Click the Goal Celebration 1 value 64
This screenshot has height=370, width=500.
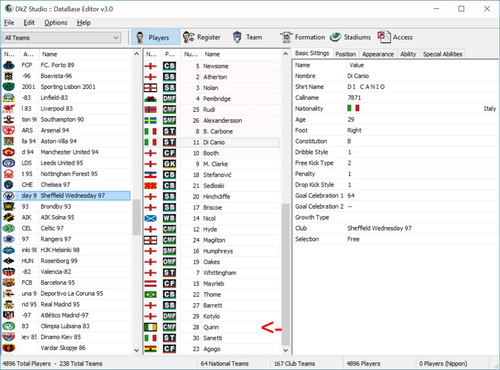pos(351,196)
